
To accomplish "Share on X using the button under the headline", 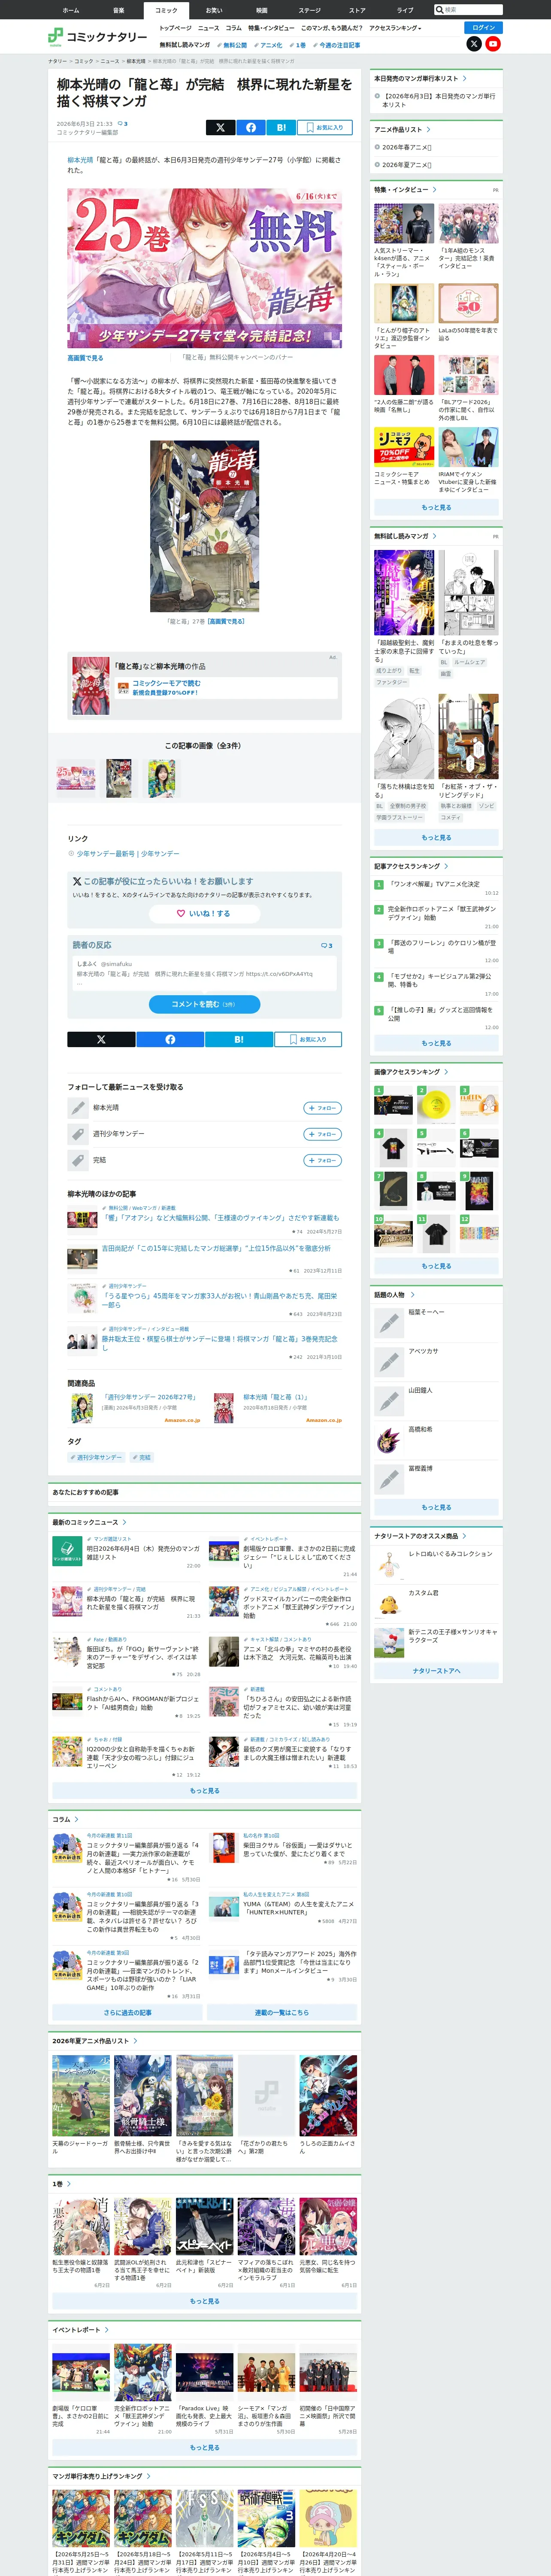I will [x=220, y=128].
